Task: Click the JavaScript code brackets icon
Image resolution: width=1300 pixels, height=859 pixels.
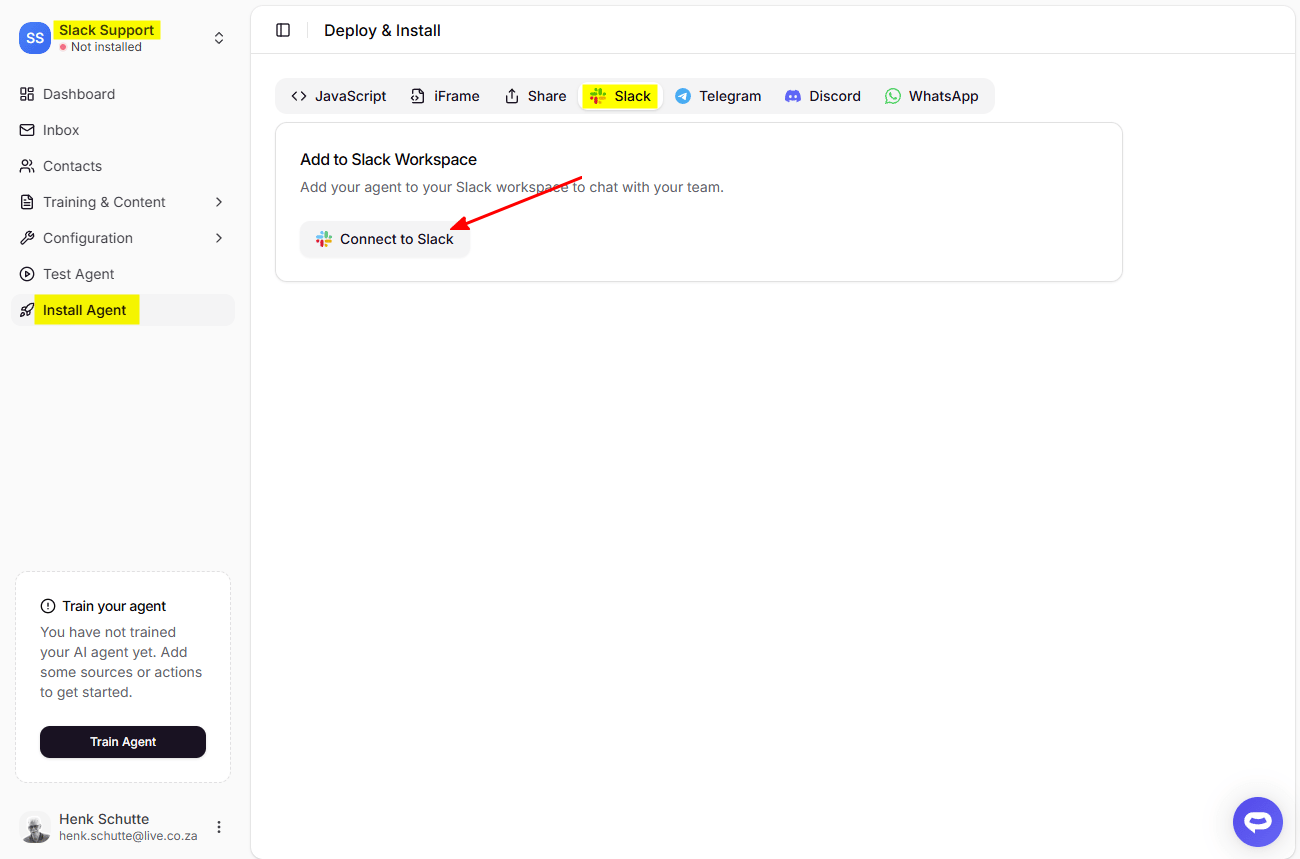Action: (x=299, y=96)
